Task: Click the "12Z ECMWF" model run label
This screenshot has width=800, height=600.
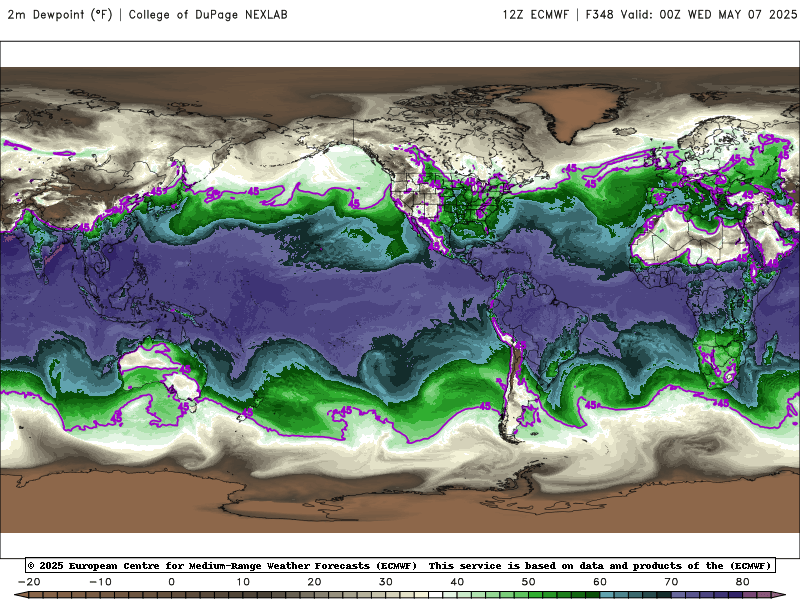Action: click(x=535, y=15)
